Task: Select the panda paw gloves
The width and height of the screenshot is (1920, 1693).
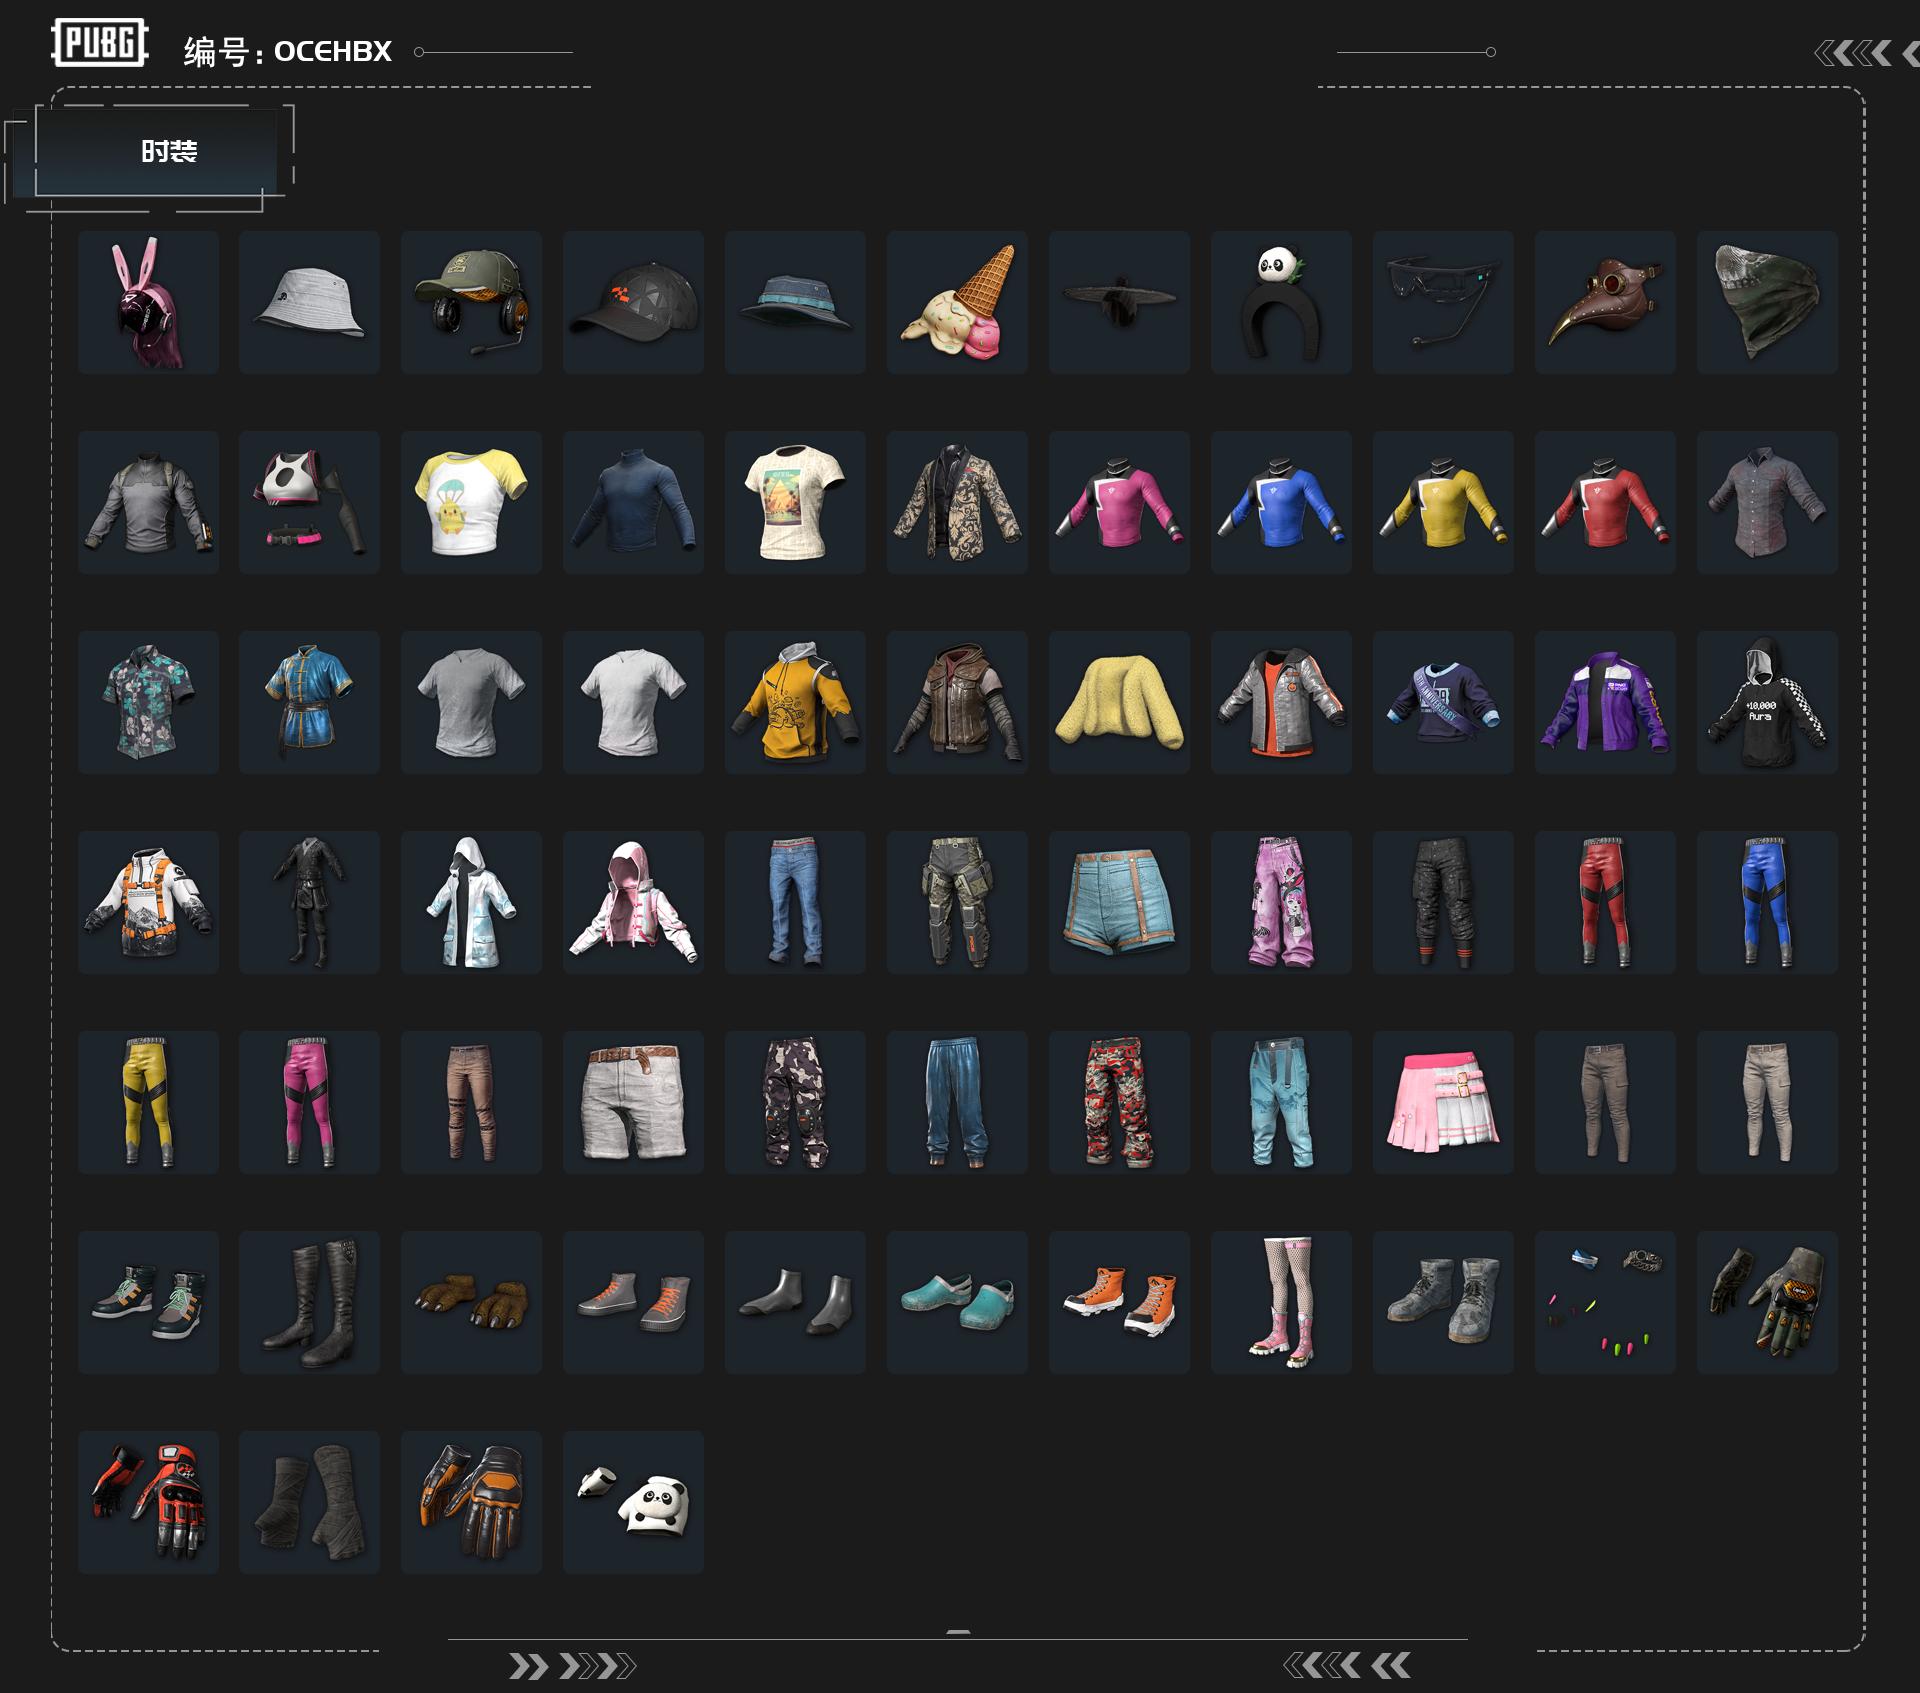Action: coord(634,1502)
